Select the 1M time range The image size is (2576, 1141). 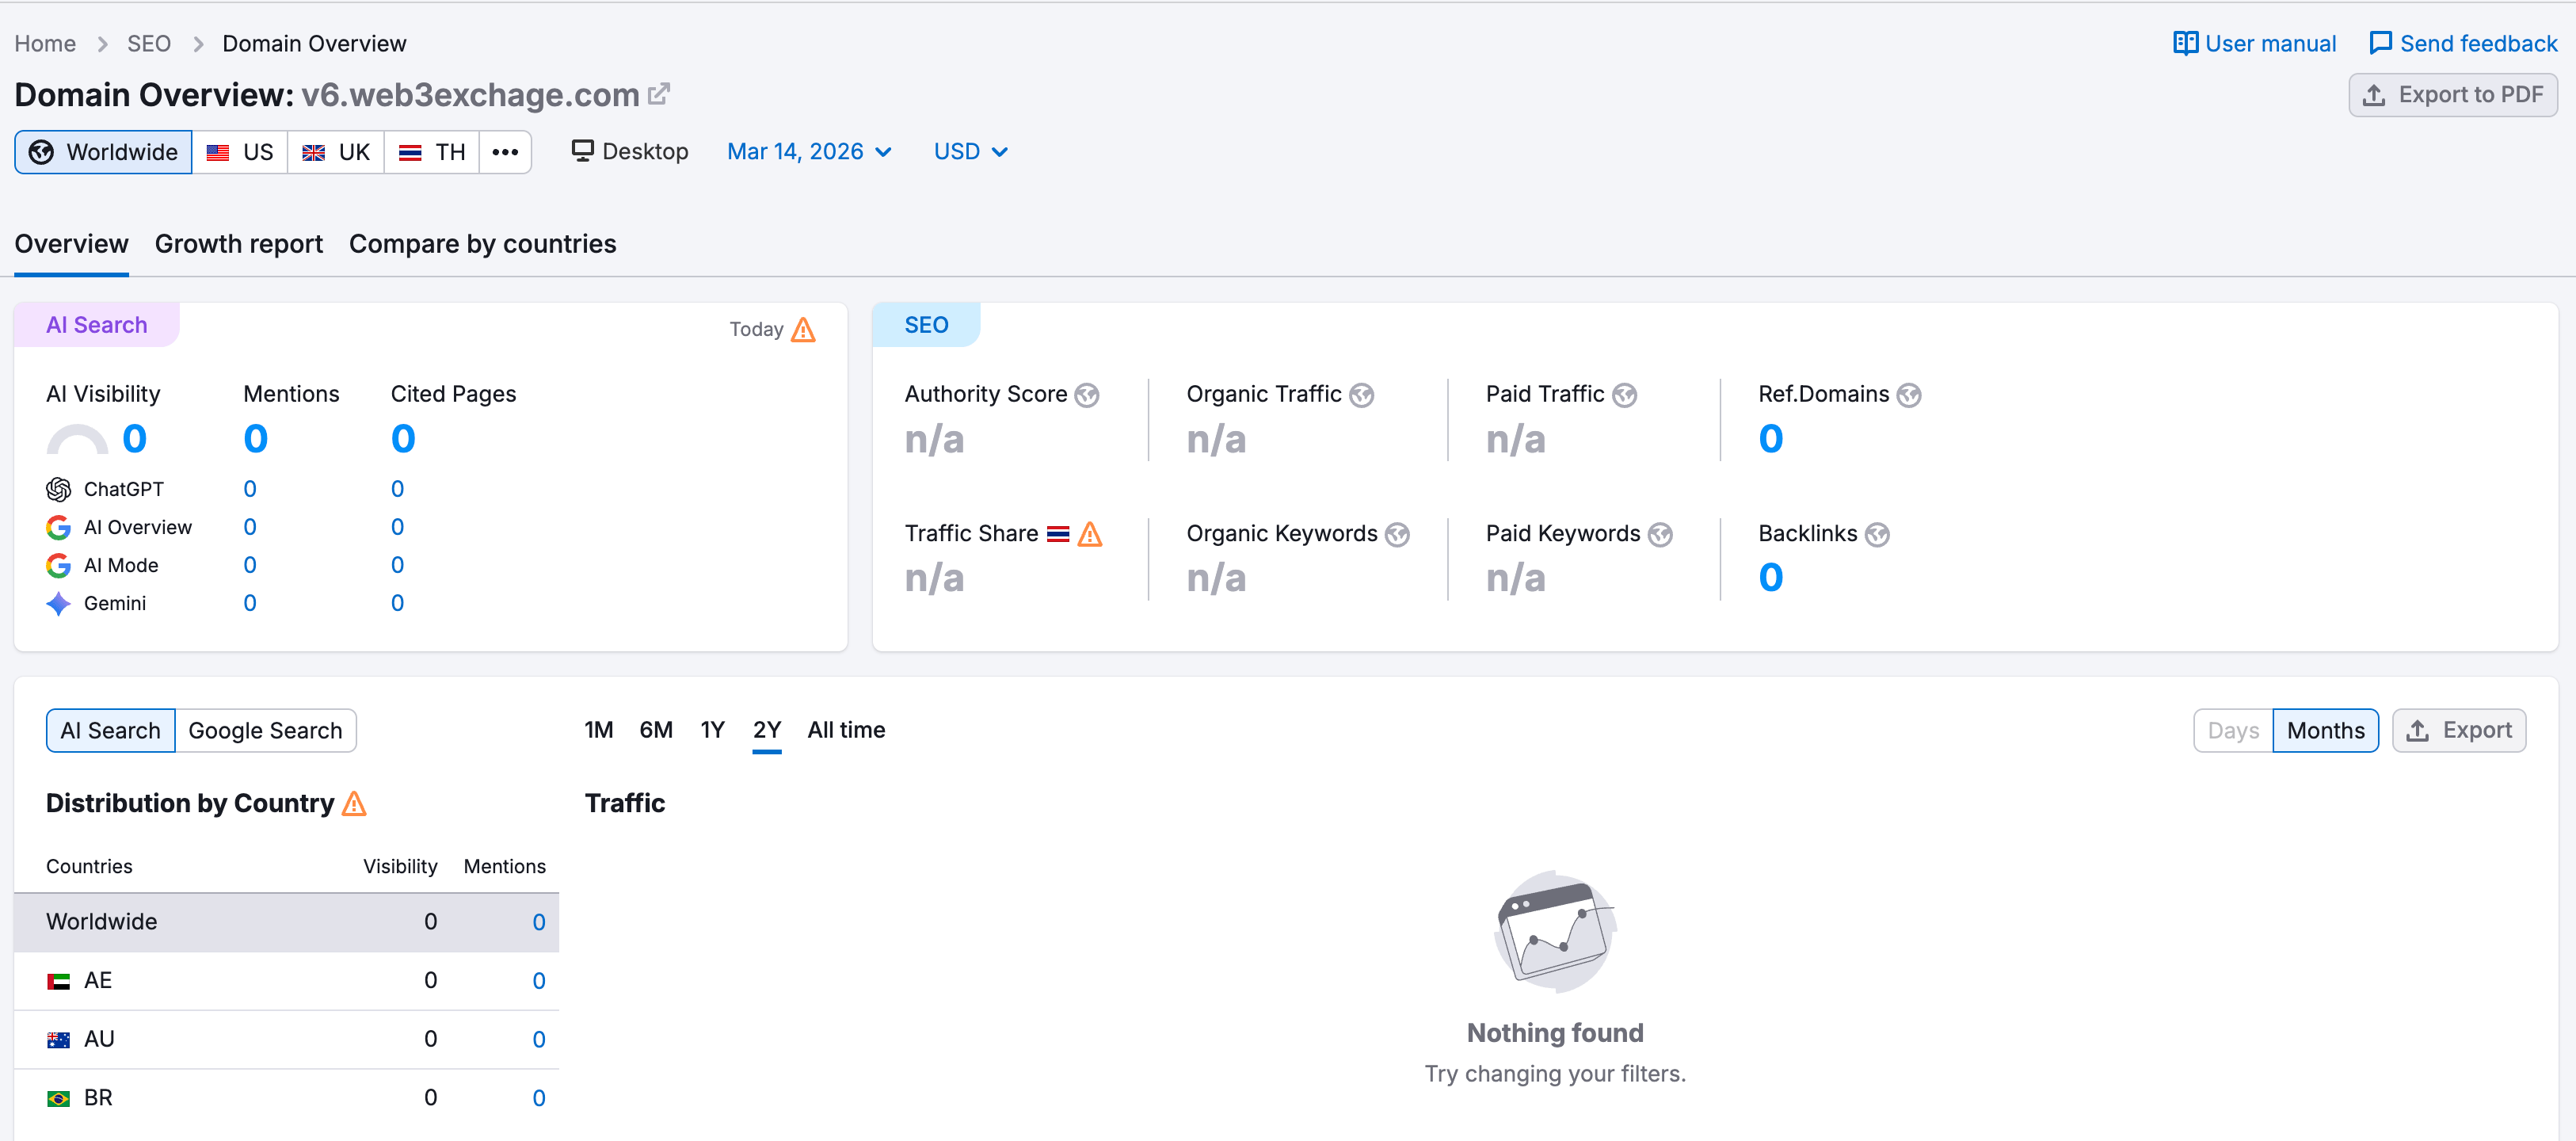(x=598, y=730)
